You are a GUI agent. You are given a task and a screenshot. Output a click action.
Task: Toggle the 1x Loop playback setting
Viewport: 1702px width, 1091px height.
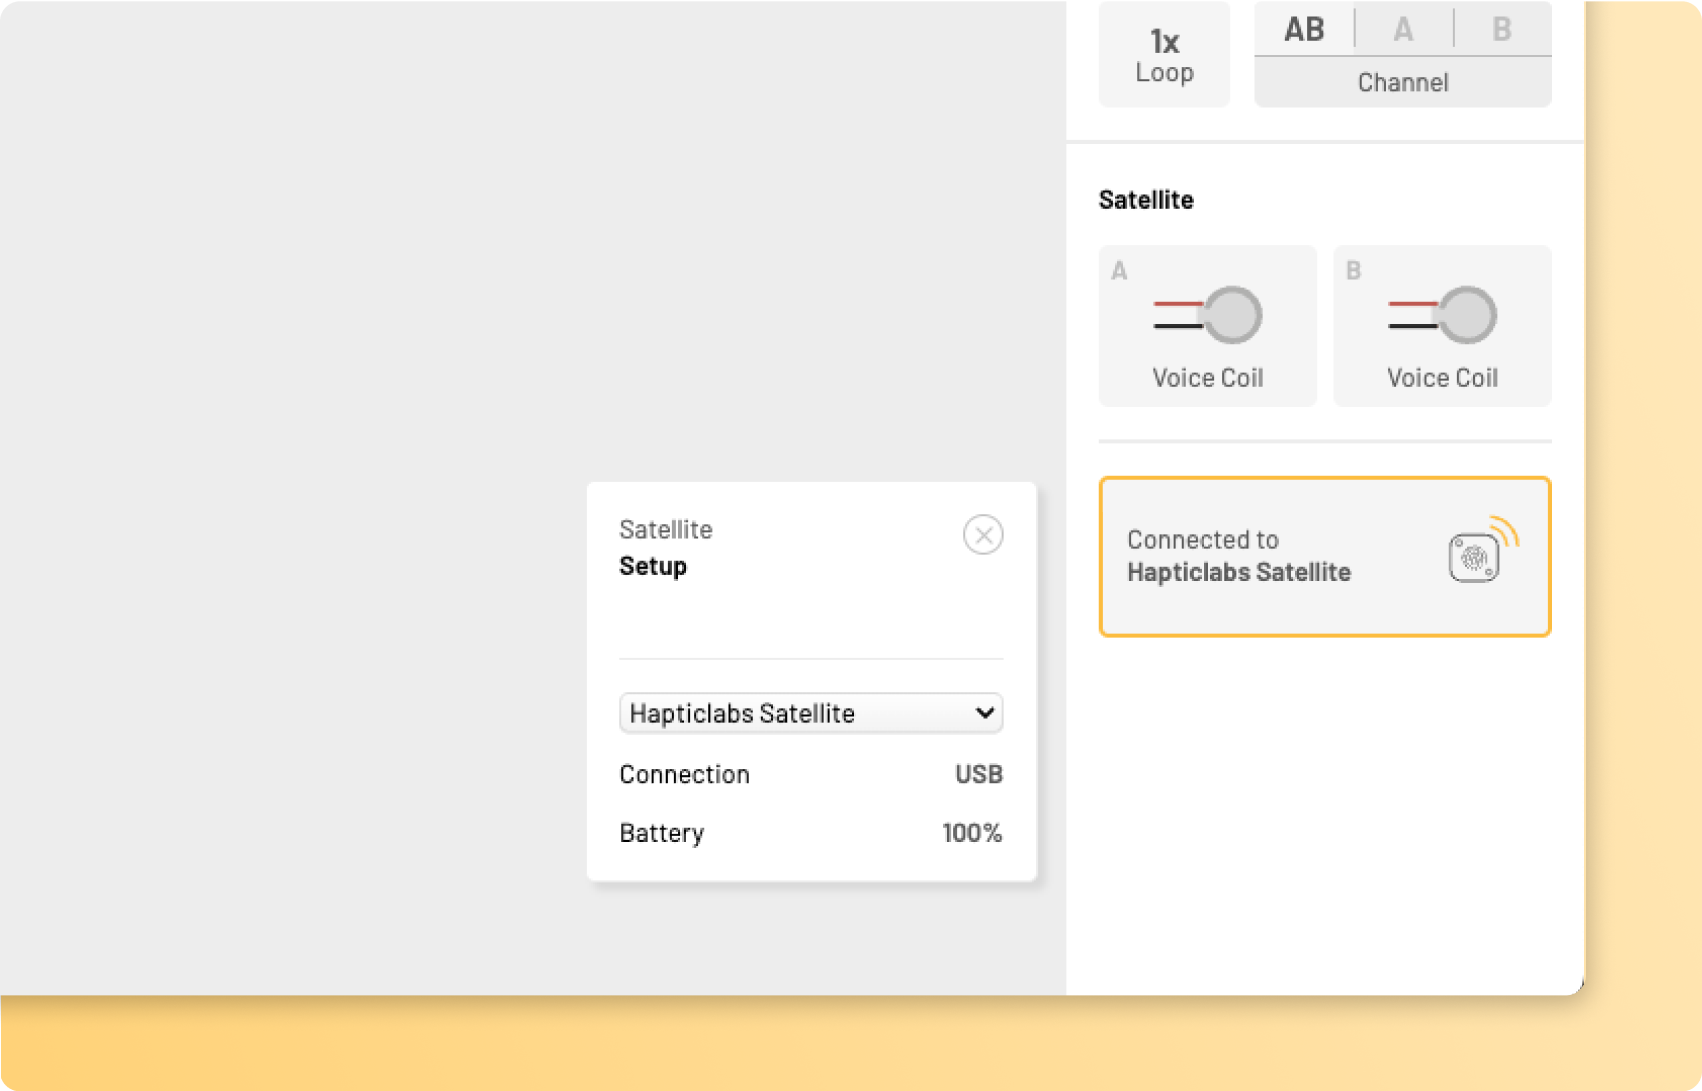pos(1164,55)
